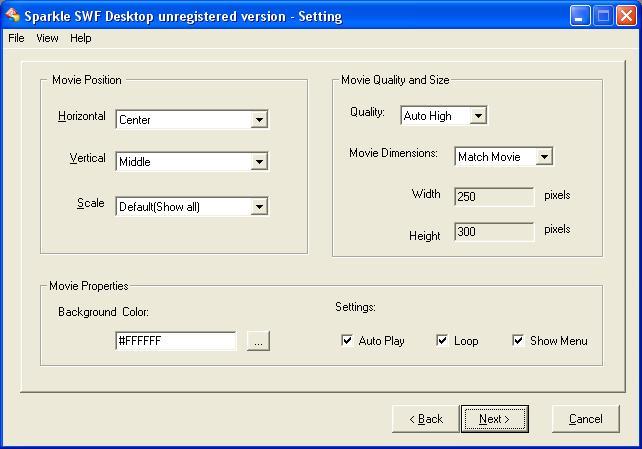Cancel the settings wizard
Screen dimensions: 642x449
pos(585,419)
